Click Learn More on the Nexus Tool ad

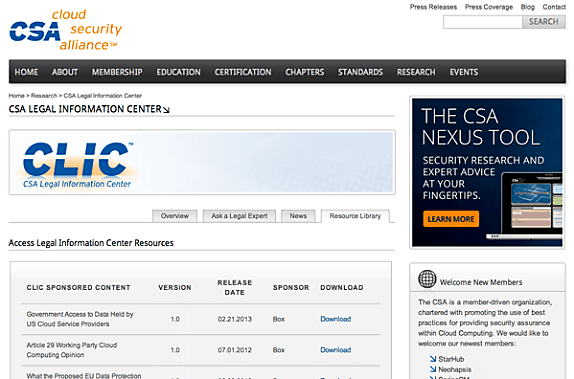pyautogui.click(x=451, y=219)
